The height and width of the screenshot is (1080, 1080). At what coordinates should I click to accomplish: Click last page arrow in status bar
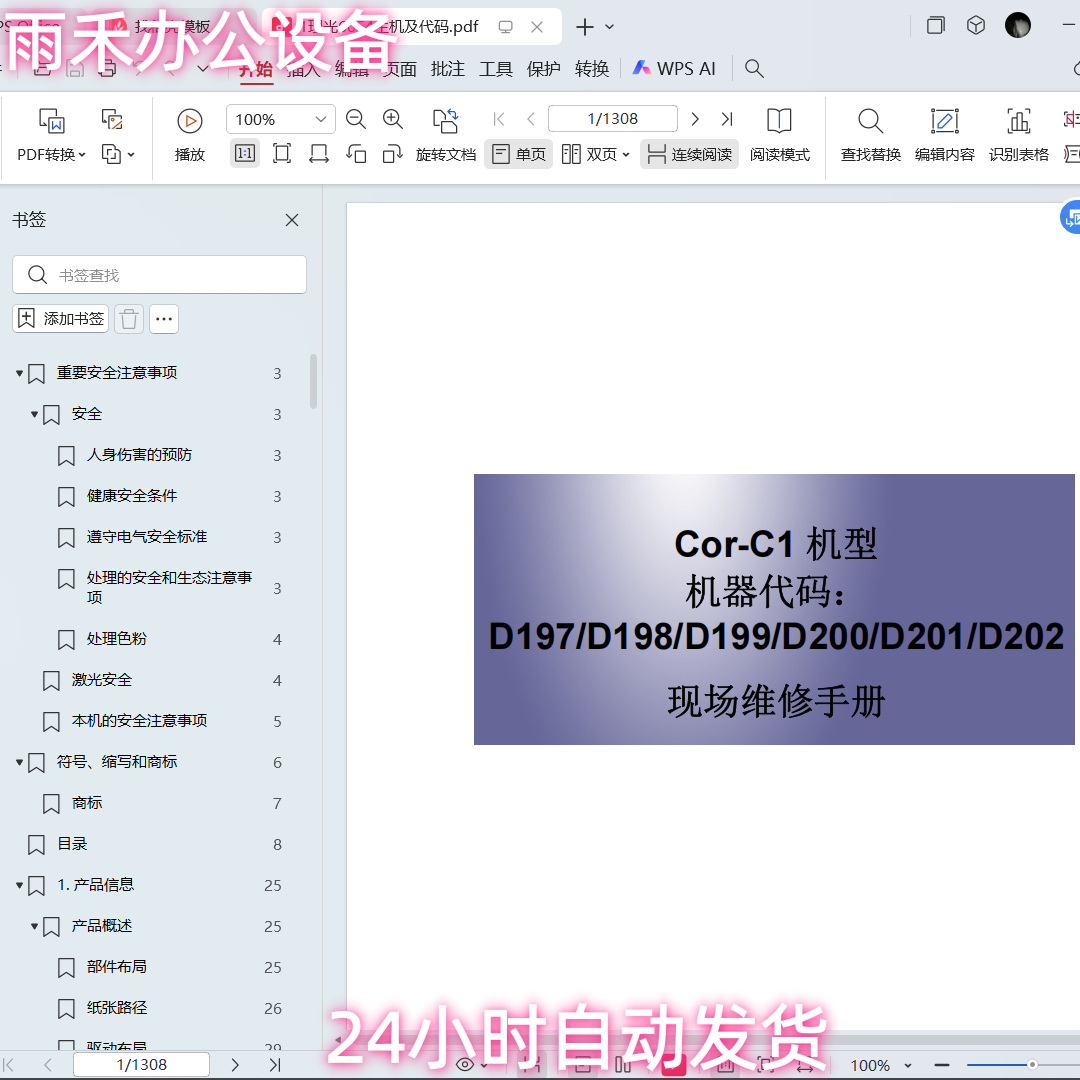[275, 1065]
